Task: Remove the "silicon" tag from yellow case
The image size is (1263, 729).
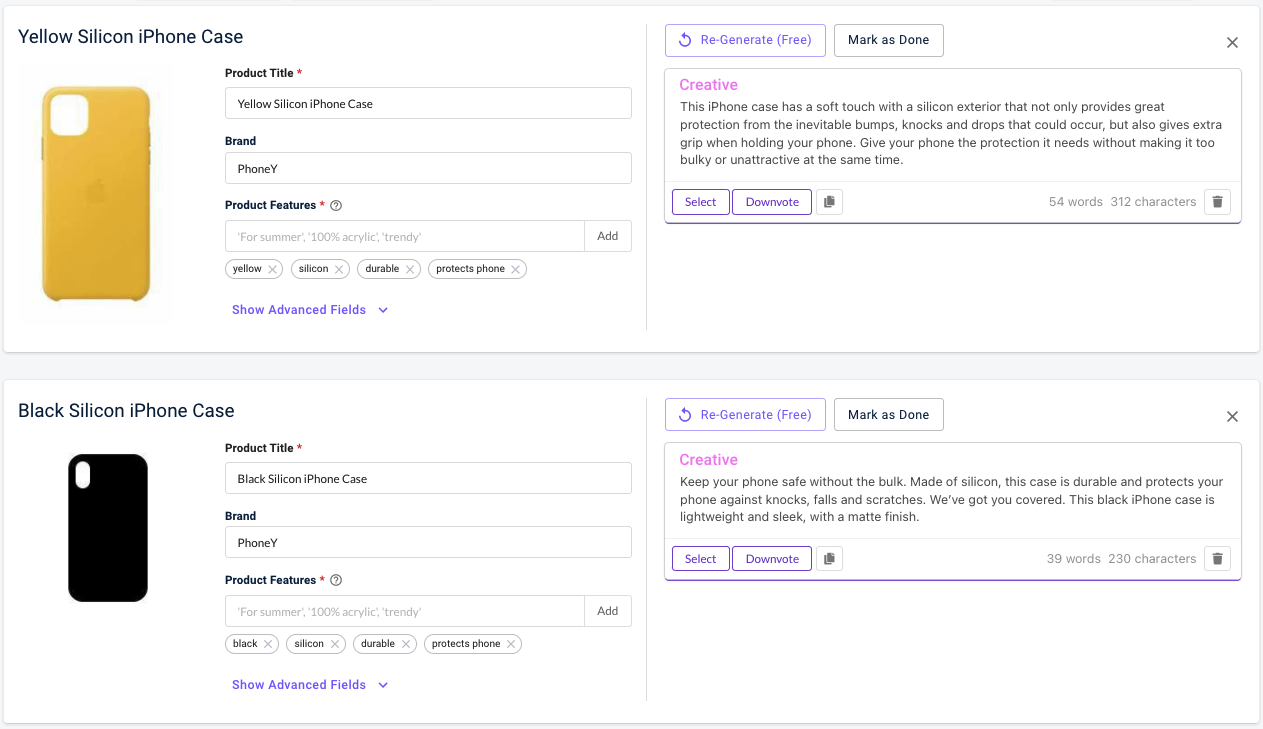Action: (x=339, y=268)
